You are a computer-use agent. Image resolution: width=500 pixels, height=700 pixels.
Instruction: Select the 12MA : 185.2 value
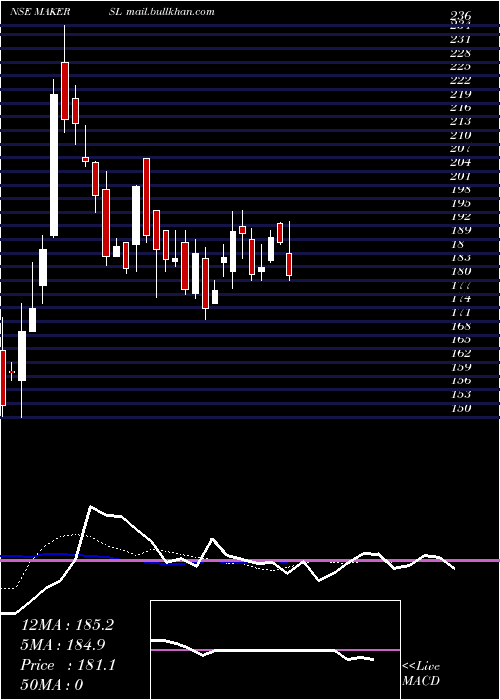[67, 625]
